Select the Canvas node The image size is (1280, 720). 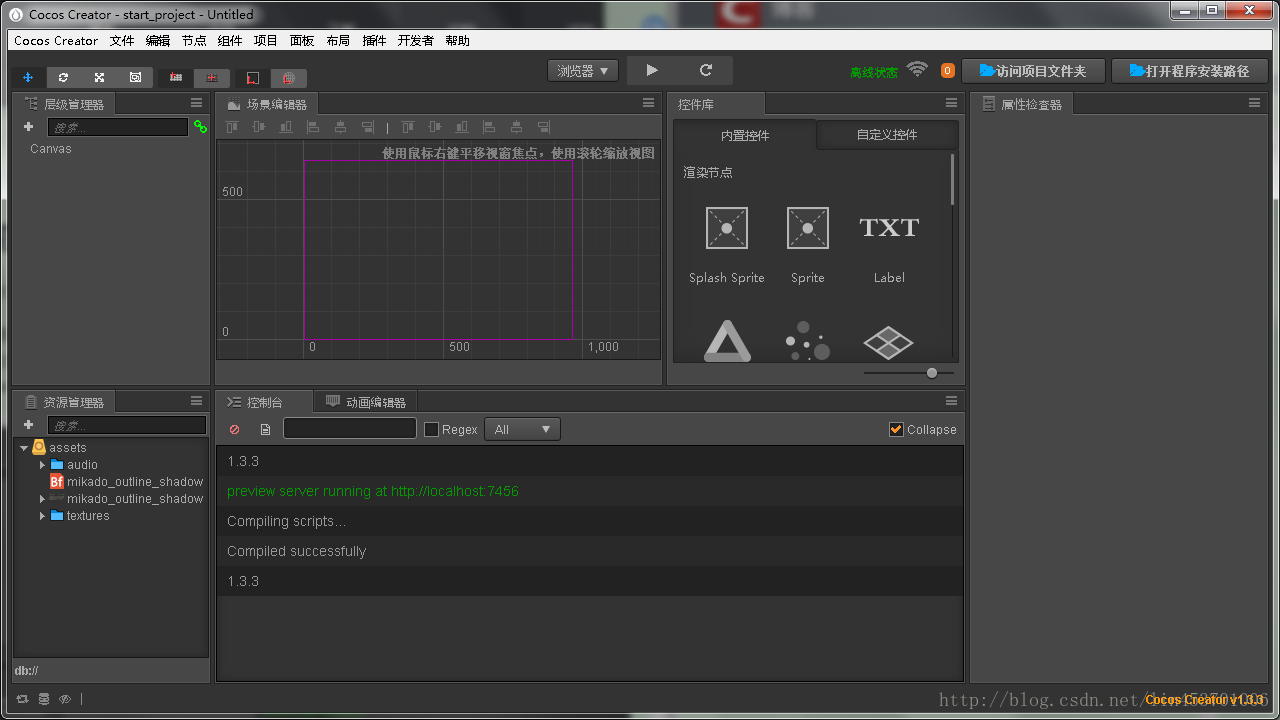coord(51,149)
